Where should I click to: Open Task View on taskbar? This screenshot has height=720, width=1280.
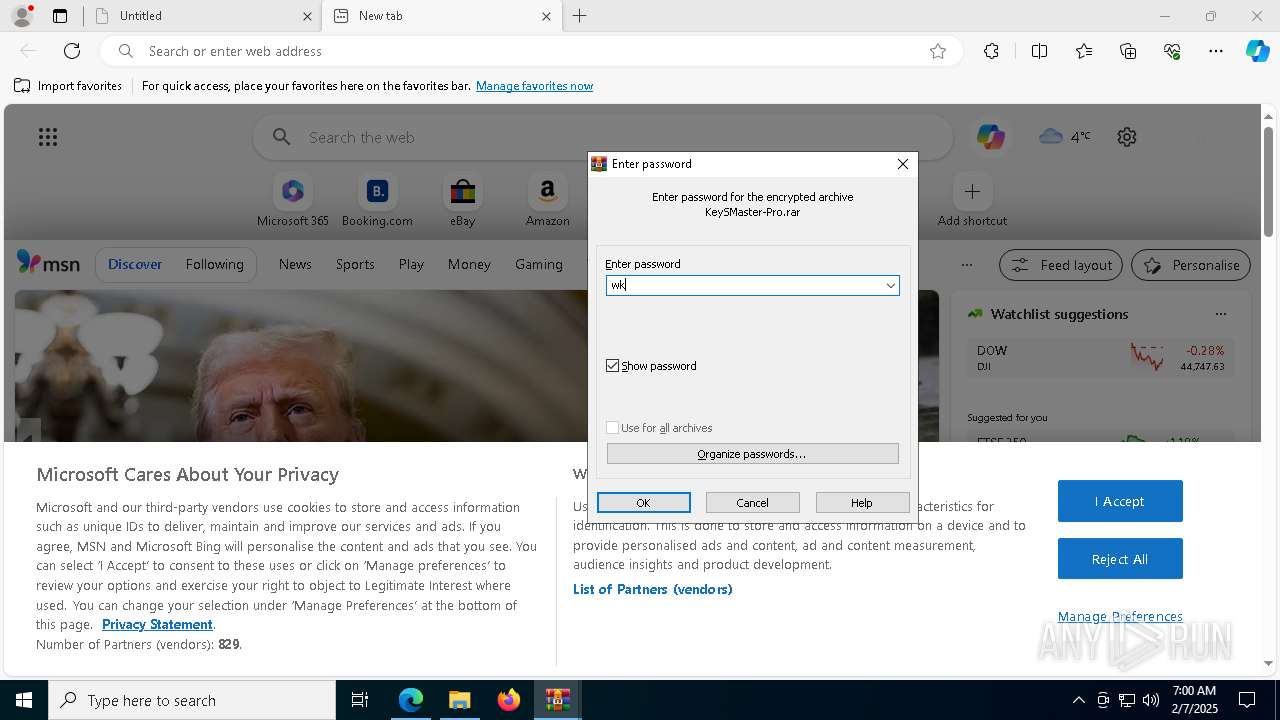point(360,700)
